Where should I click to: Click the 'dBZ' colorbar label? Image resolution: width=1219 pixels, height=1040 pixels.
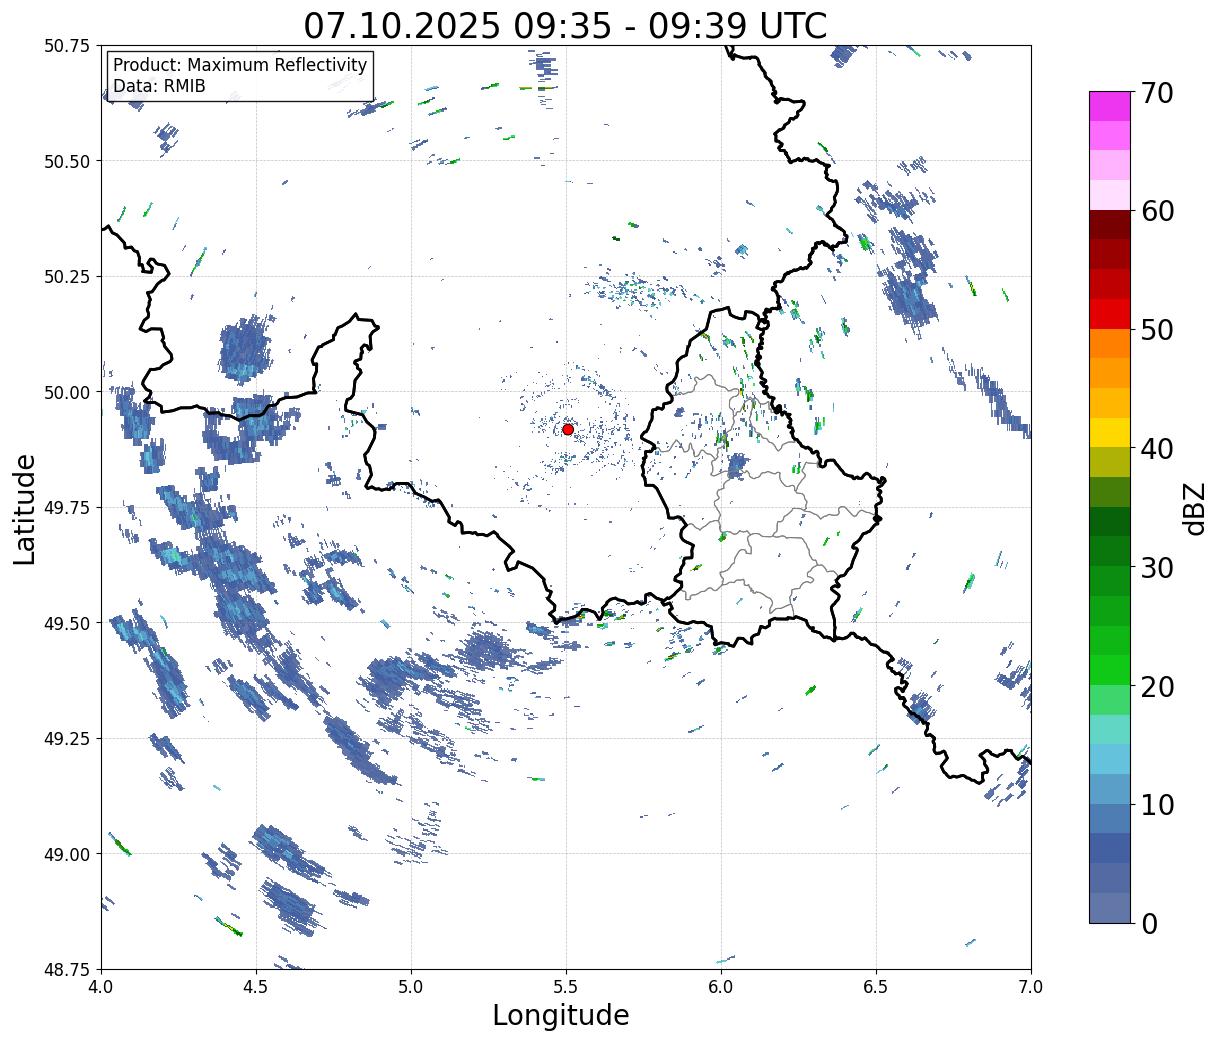coord(1195,507)
